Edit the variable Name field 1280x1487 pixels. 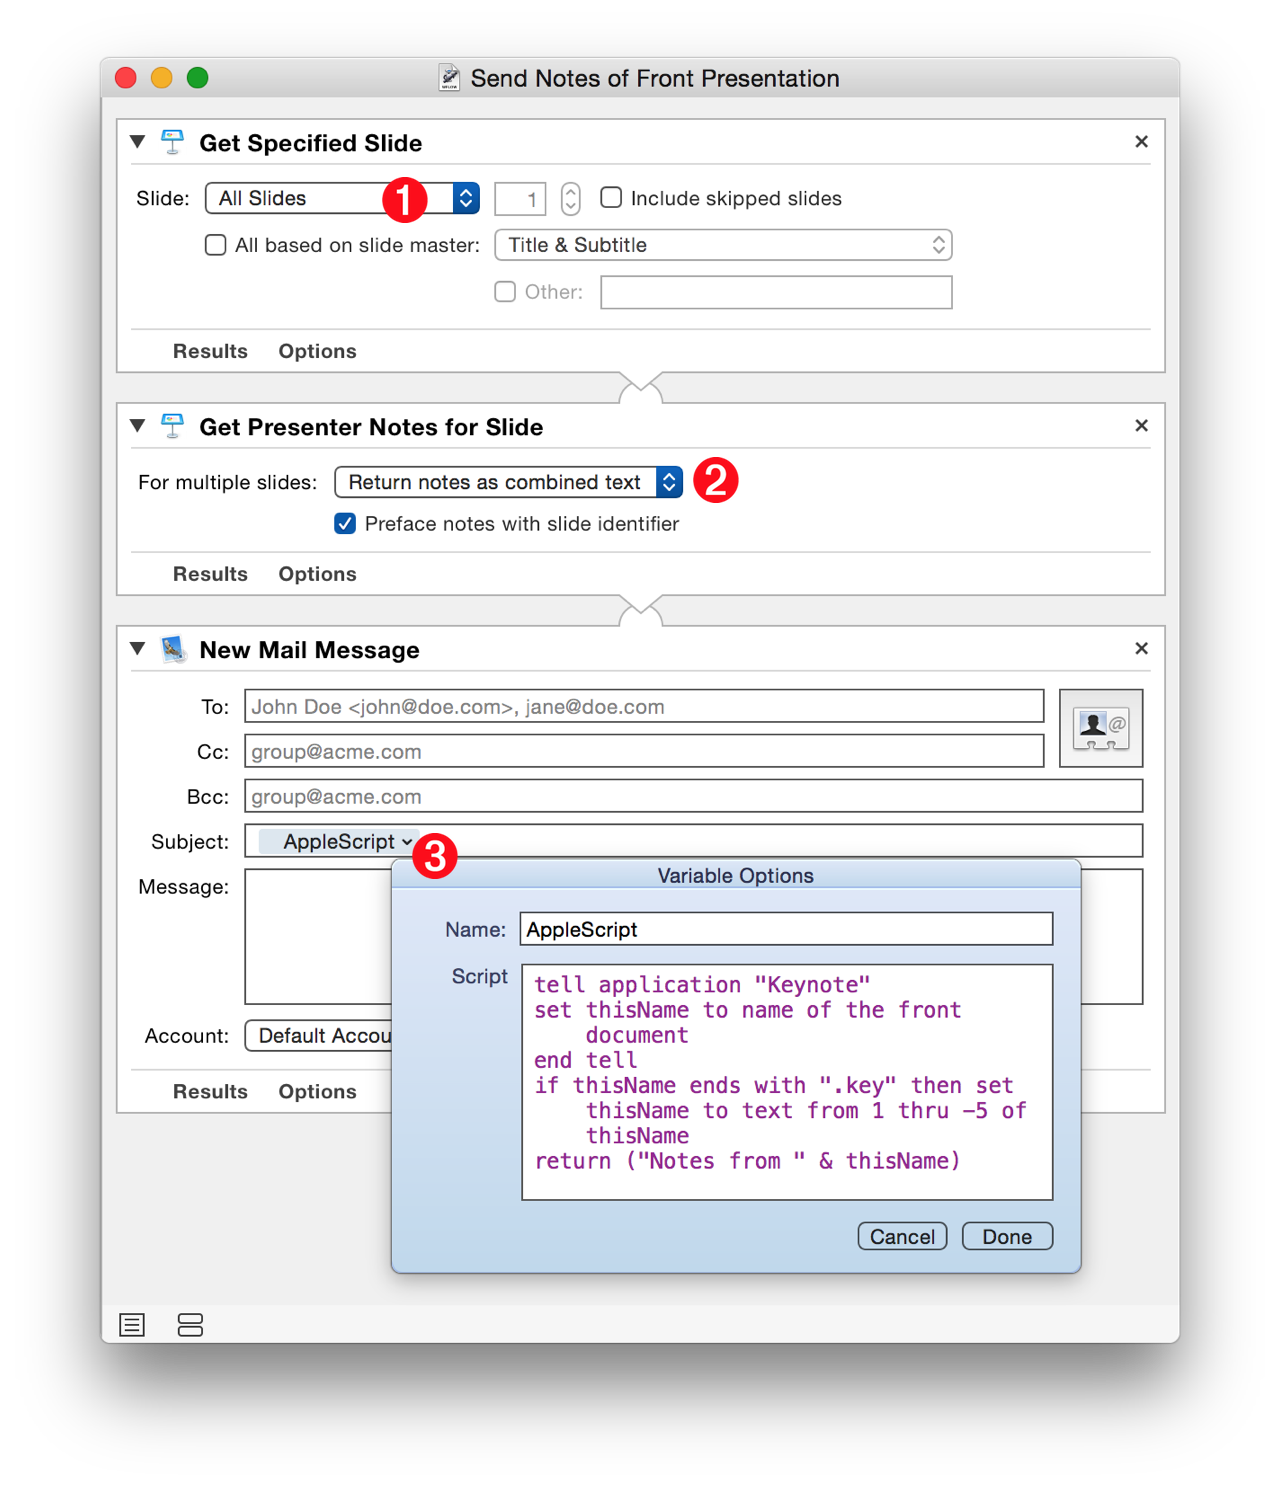[x=786, y=929]
